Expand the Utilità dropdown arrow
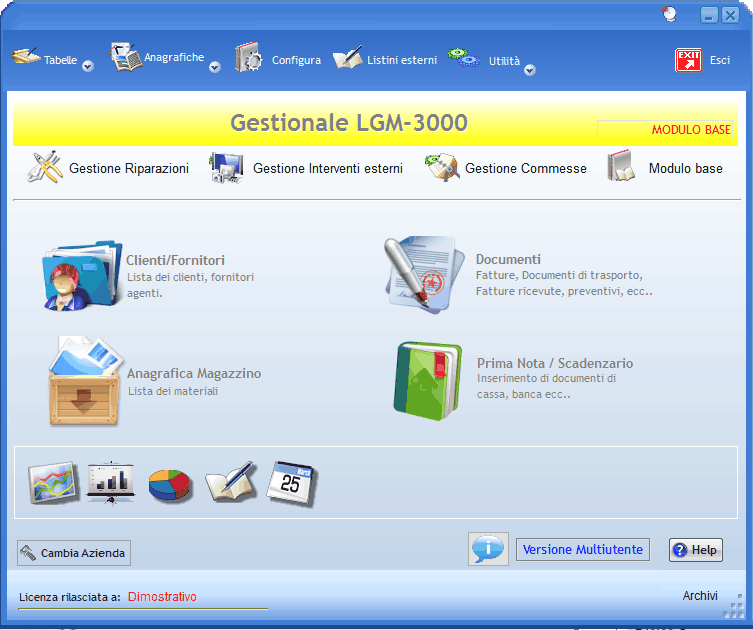This screenshot has width=753, height=630. (x=530, y=70)
